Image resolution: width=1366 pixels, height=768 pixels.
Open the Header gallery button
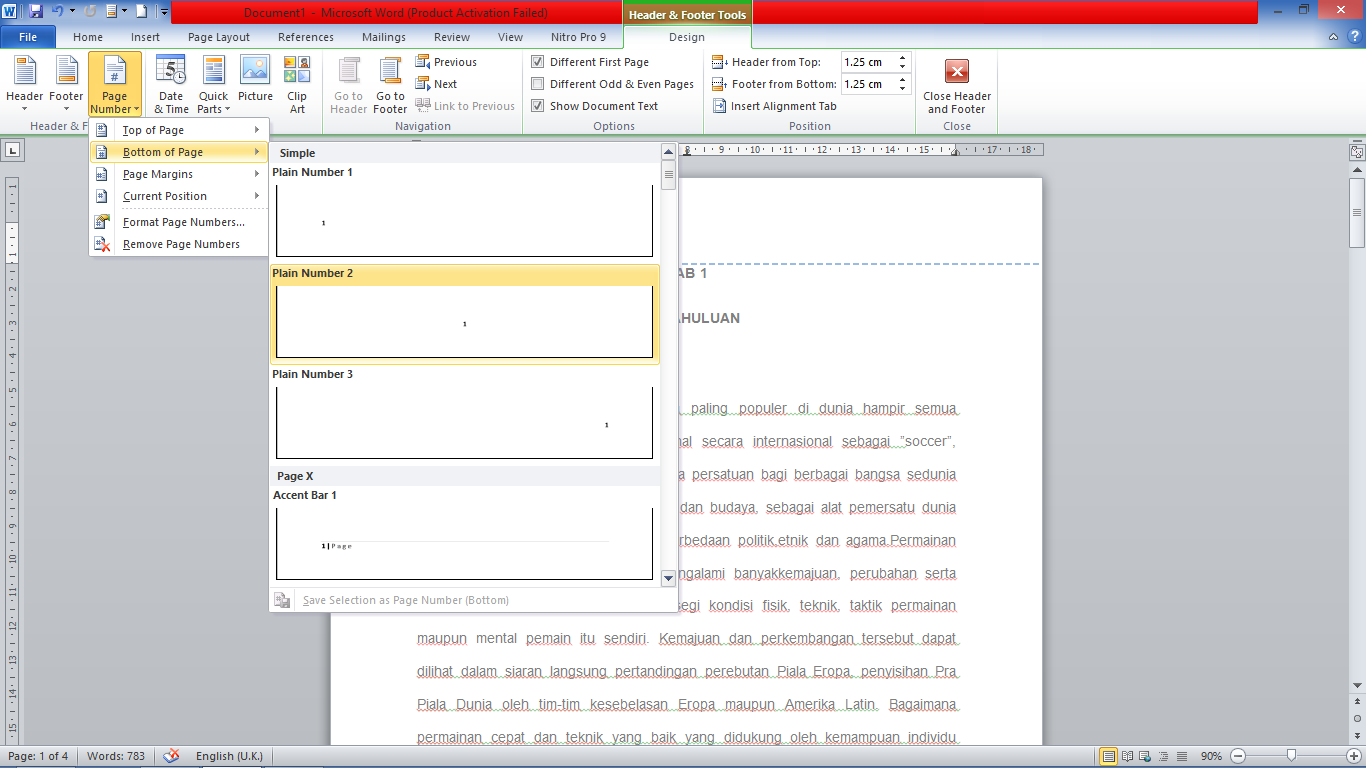pos(25,84)
